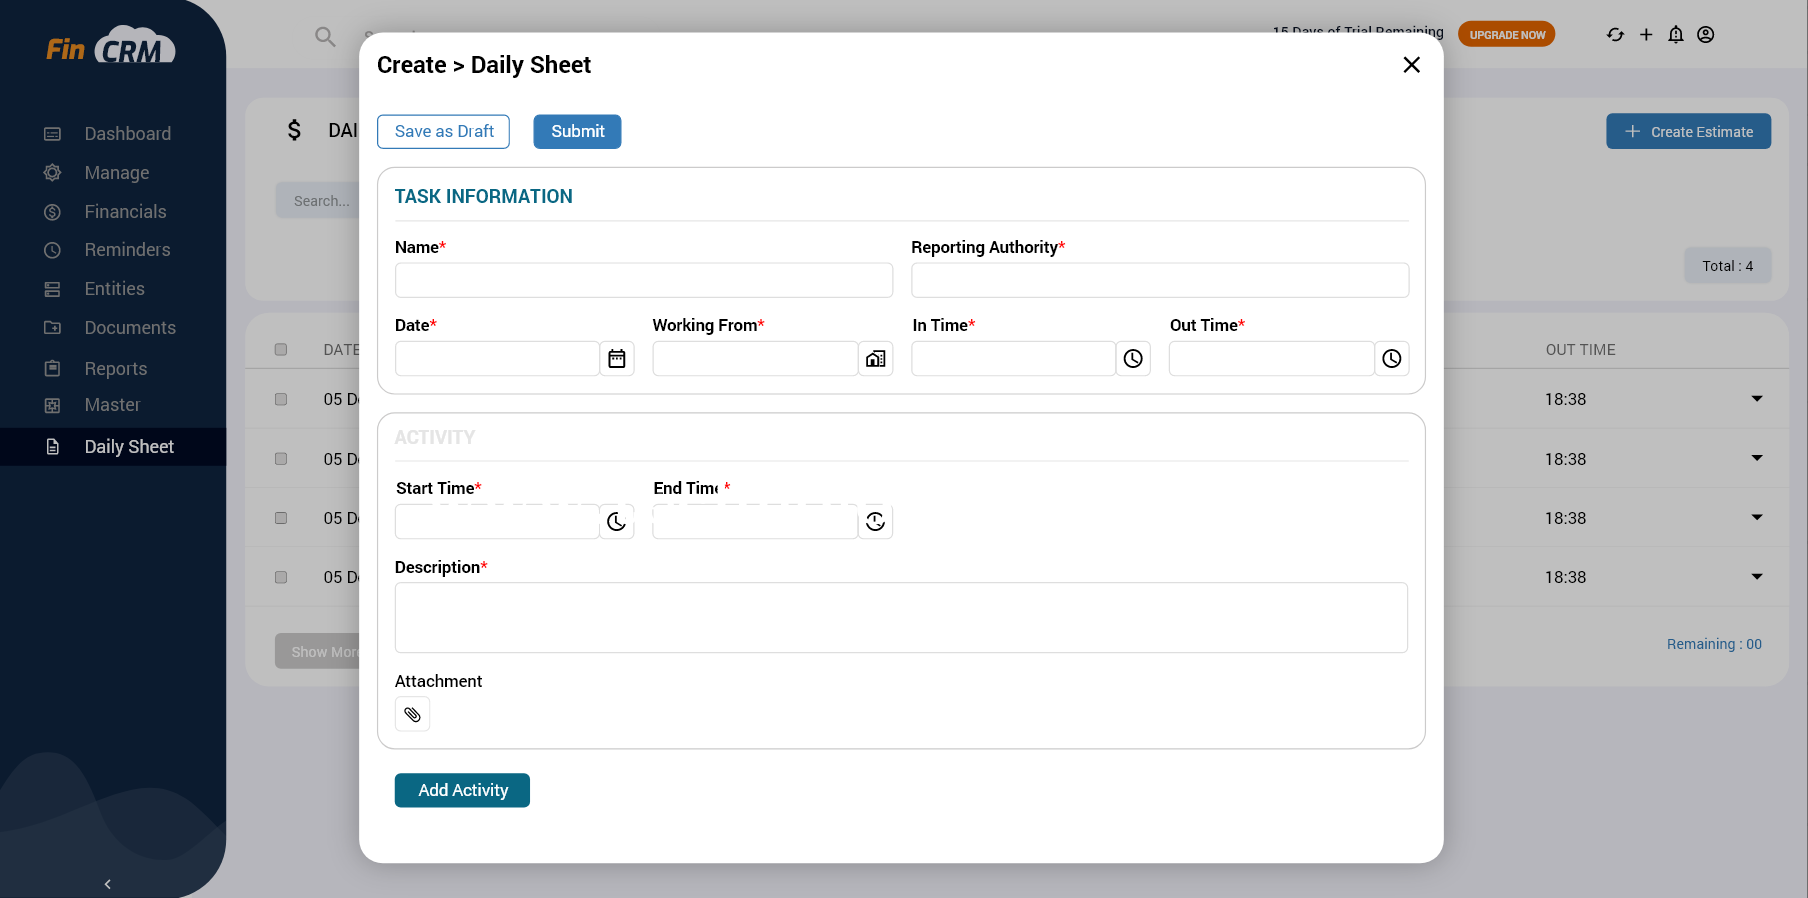
Task: Toggle the select-all checkbox in DATE header
Action: pos(281,350)
